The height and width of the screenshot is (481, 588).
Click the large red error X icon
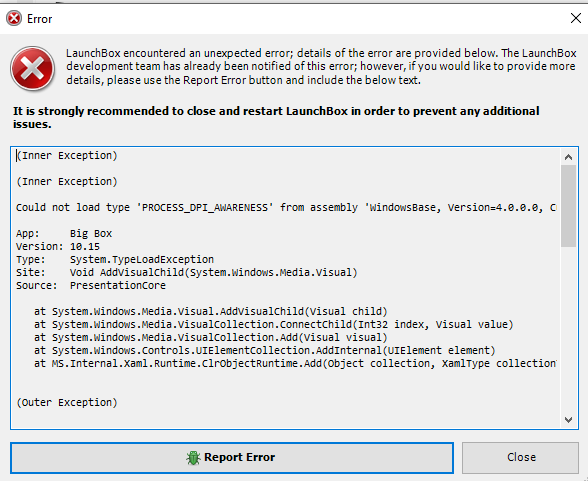33,69
